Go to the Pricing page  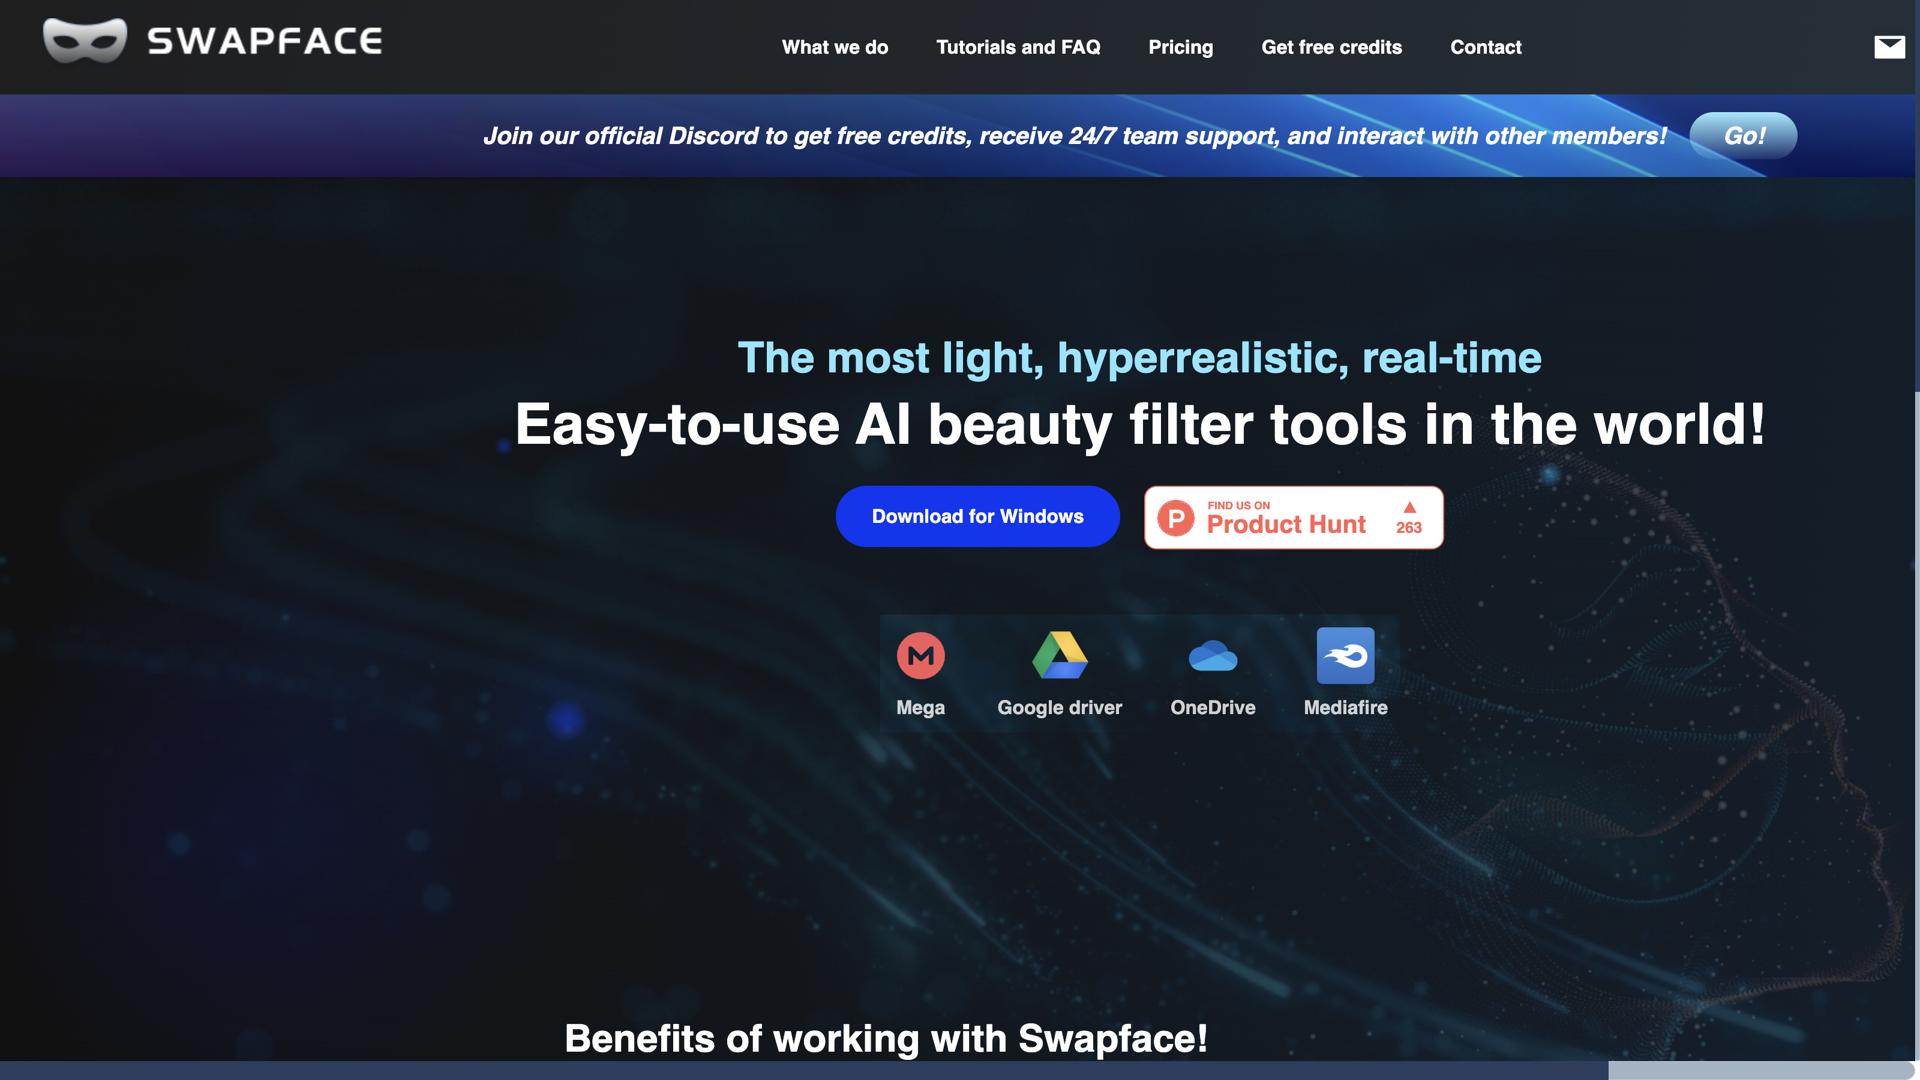(x=1180, y=47)
